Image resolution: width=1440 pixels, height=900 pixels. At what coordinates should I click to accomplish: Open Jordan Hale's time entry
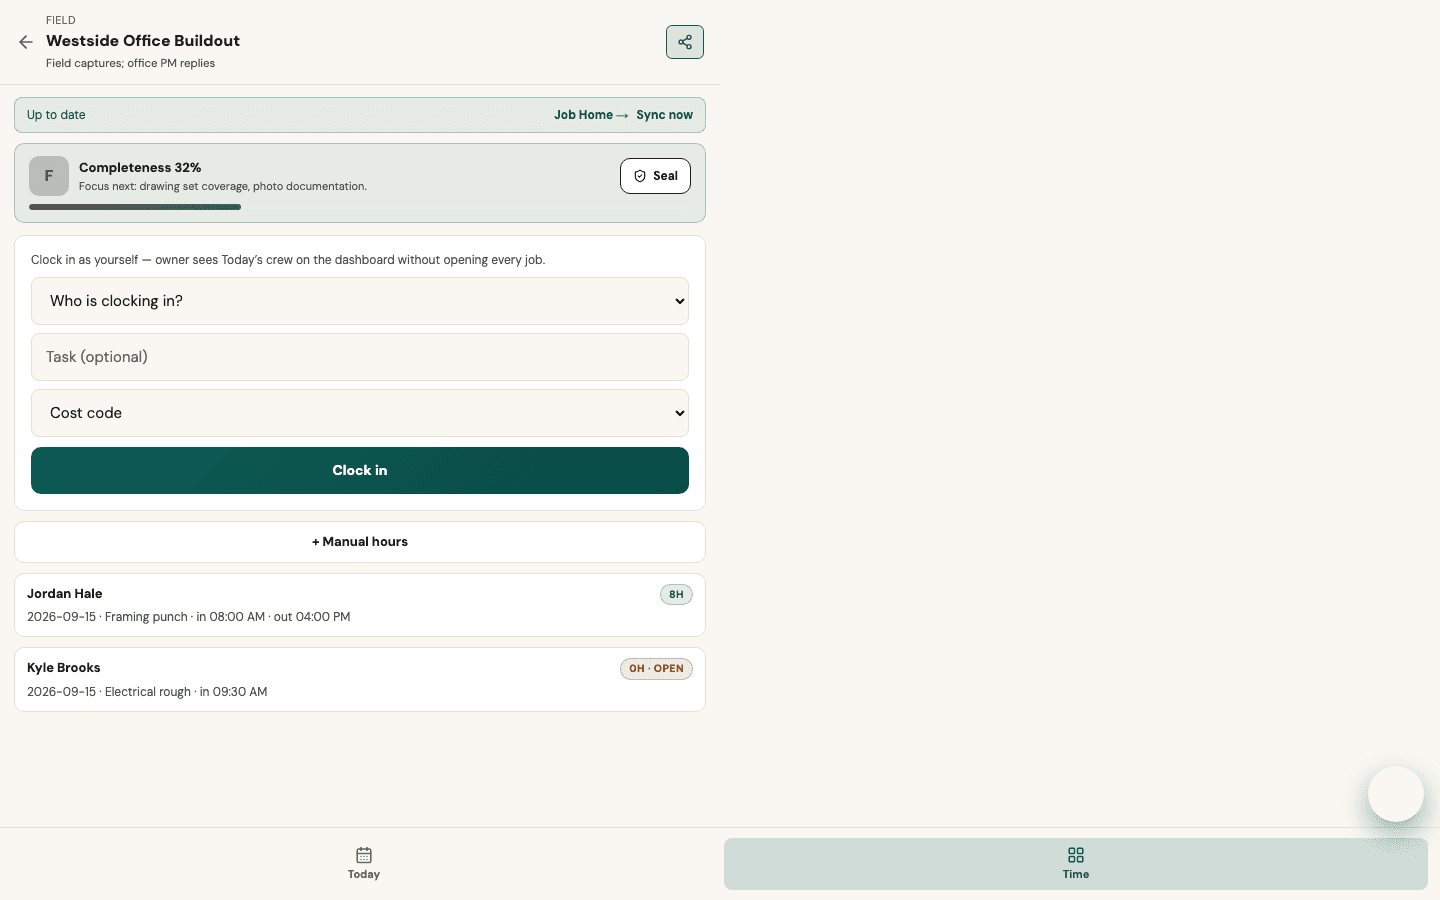pos(360,605)
